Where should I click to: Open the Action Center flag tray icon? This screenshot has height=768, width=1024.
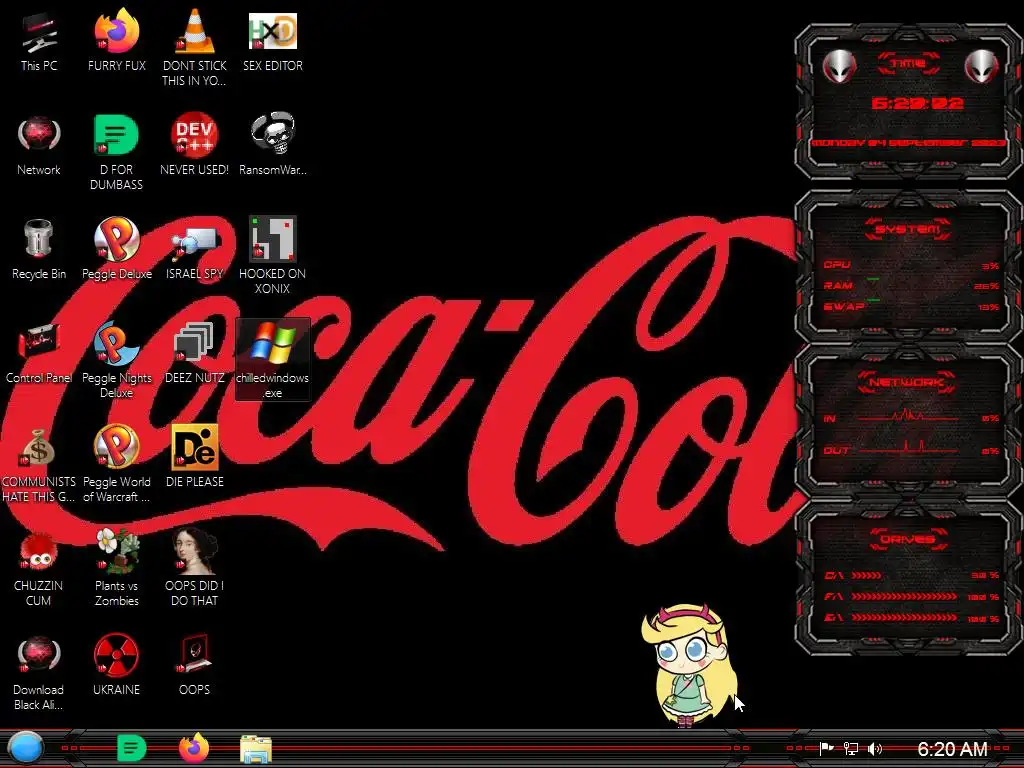[826, 748]
